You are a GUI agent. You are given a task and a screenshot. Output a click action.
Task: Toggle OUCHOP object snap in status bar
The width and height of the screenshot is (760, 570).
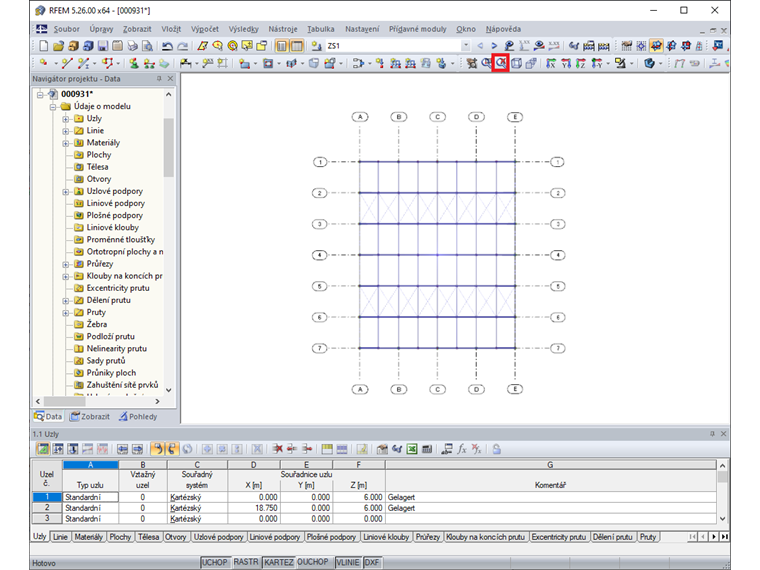[313, 562]
